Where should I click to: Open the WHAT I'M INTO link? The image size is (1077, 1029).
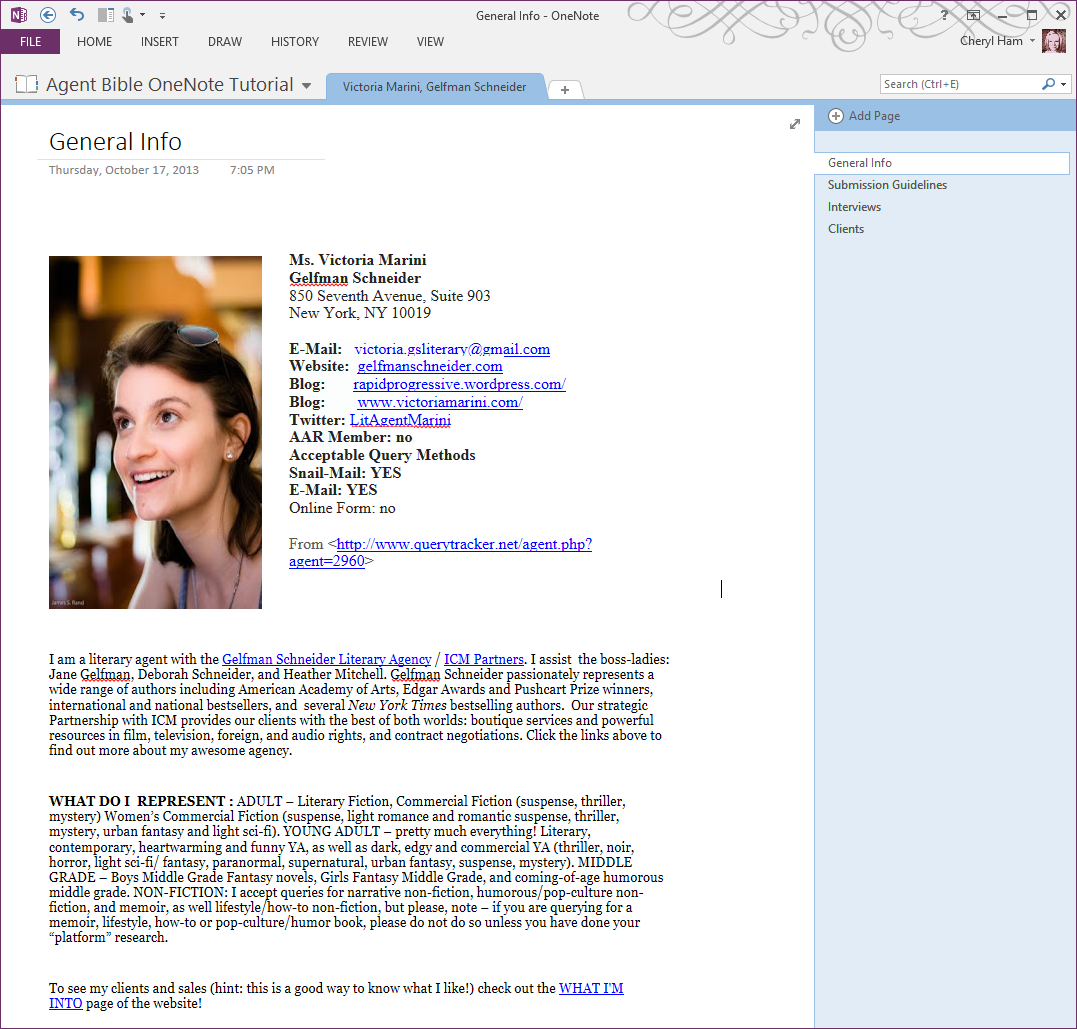pos(591,988)
